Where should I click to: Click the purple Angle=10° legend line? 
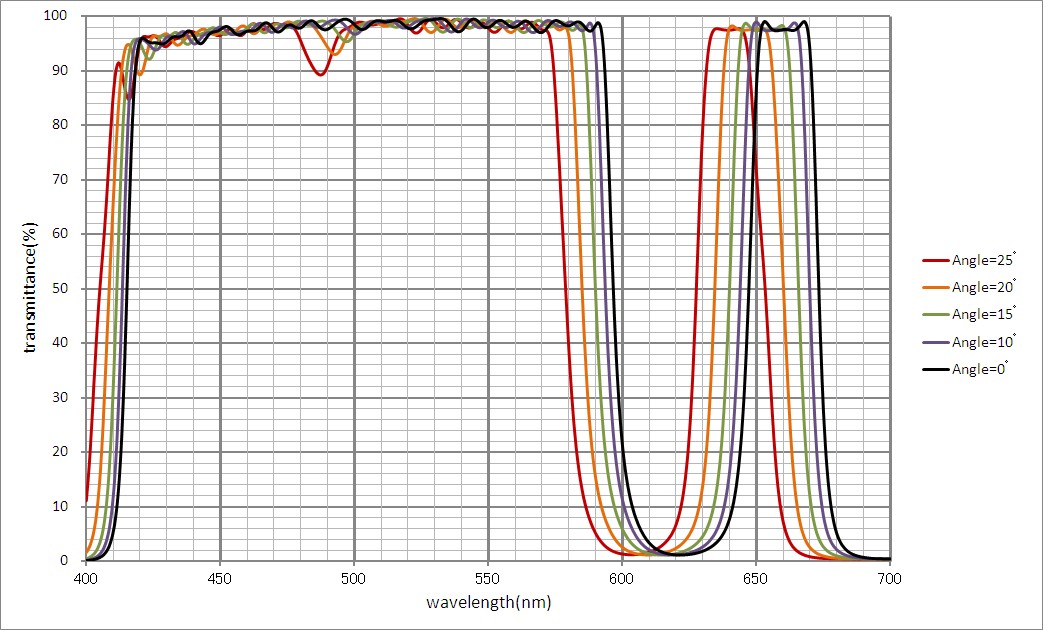click(934, 342)
